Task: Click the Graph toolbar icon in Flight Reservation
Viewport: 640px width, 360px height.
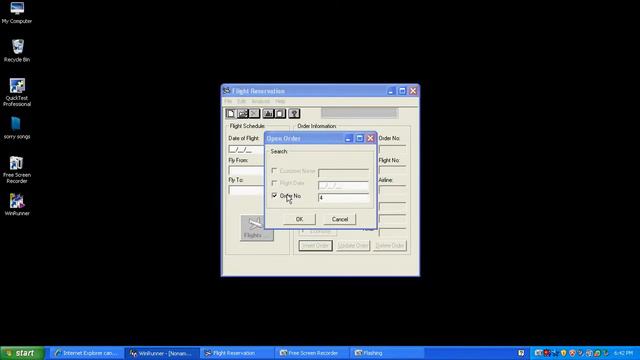Action: click(268, 113)
